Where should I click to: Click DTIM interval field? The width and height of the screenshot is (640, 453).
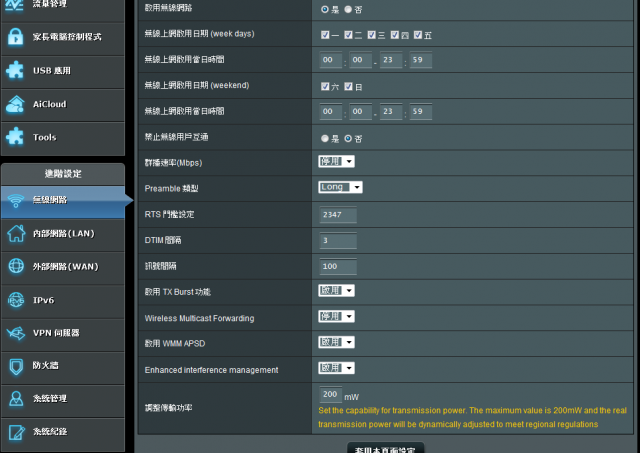(338, 240)
